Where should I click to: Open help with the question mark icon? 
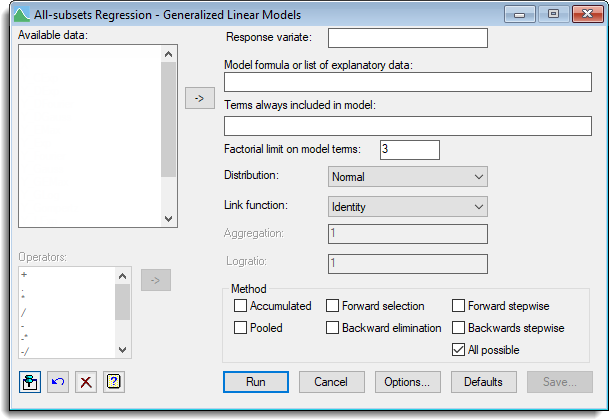click(114, 382)
